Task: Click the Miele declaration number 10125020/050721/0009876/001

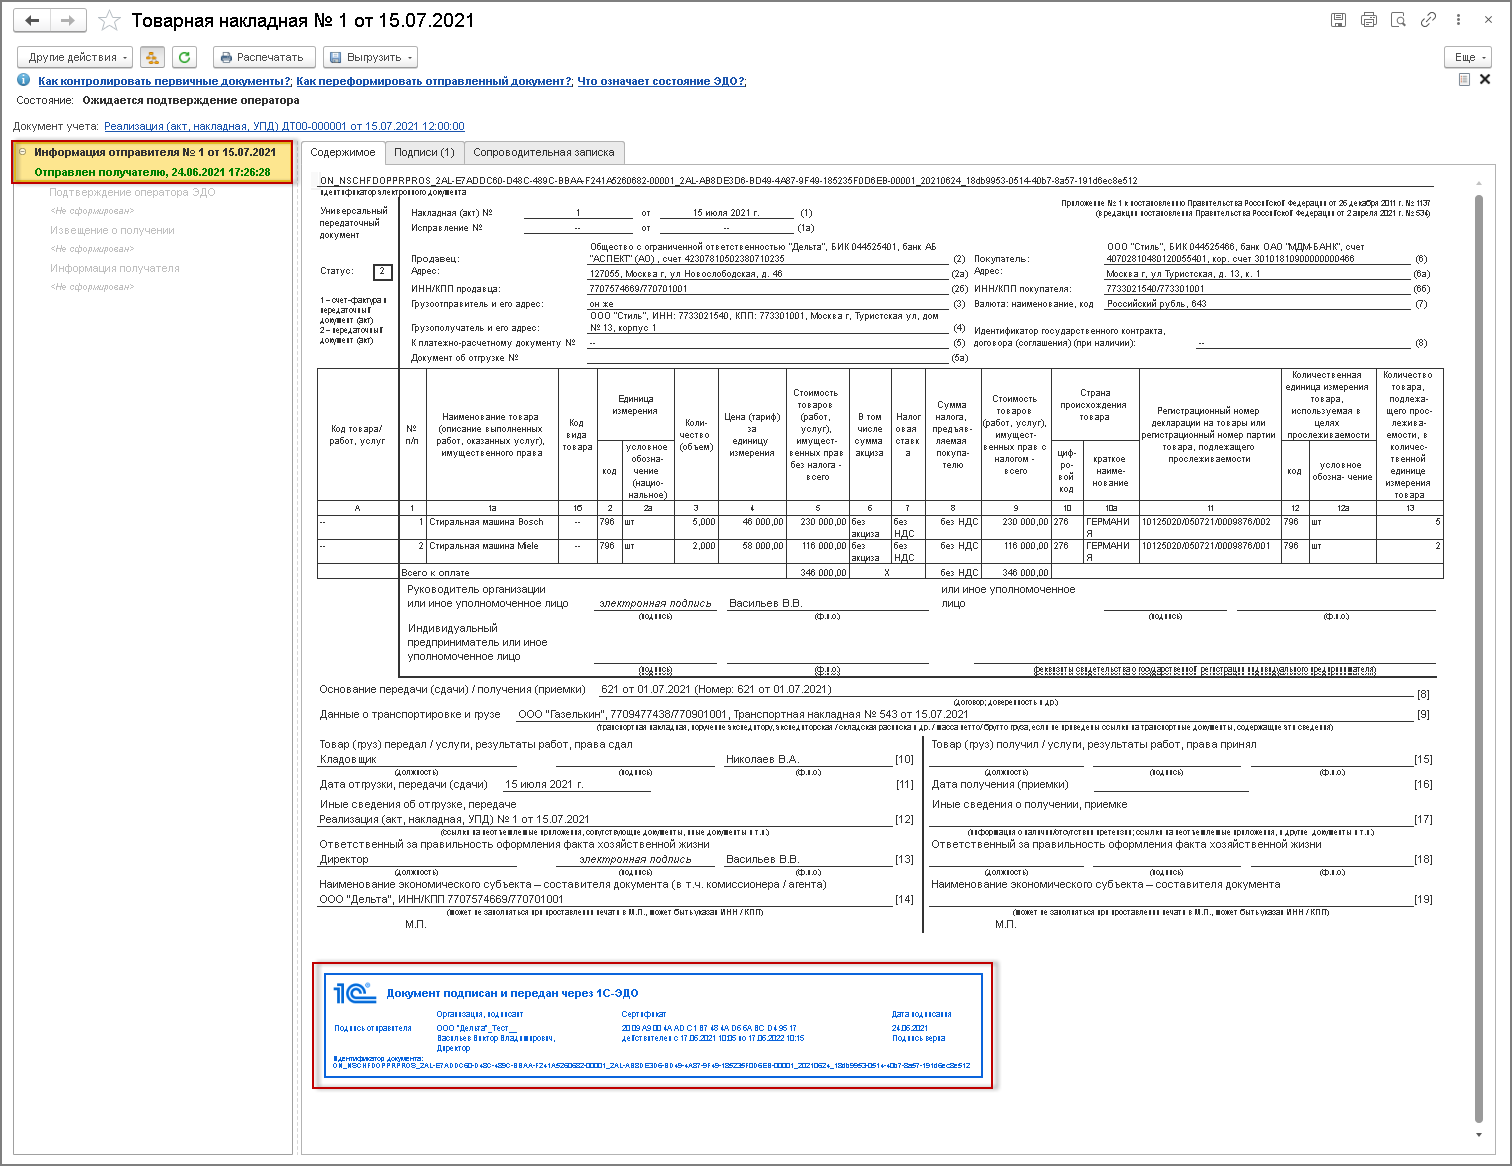Action: (1210, 552)
